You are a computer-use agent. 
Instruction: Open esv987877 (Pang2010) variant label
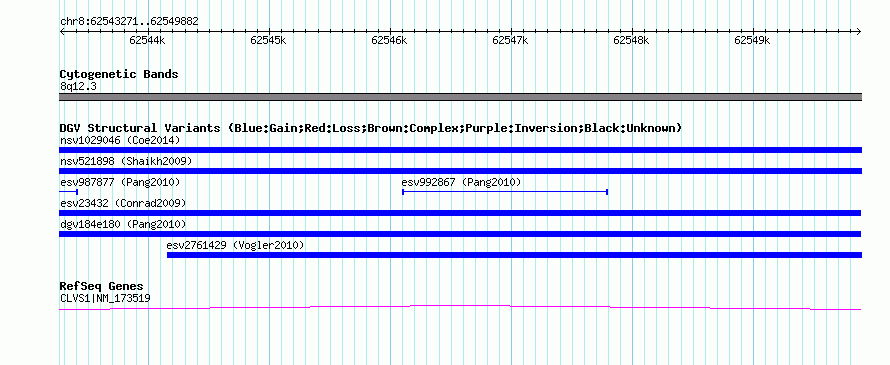coord(120,182)
